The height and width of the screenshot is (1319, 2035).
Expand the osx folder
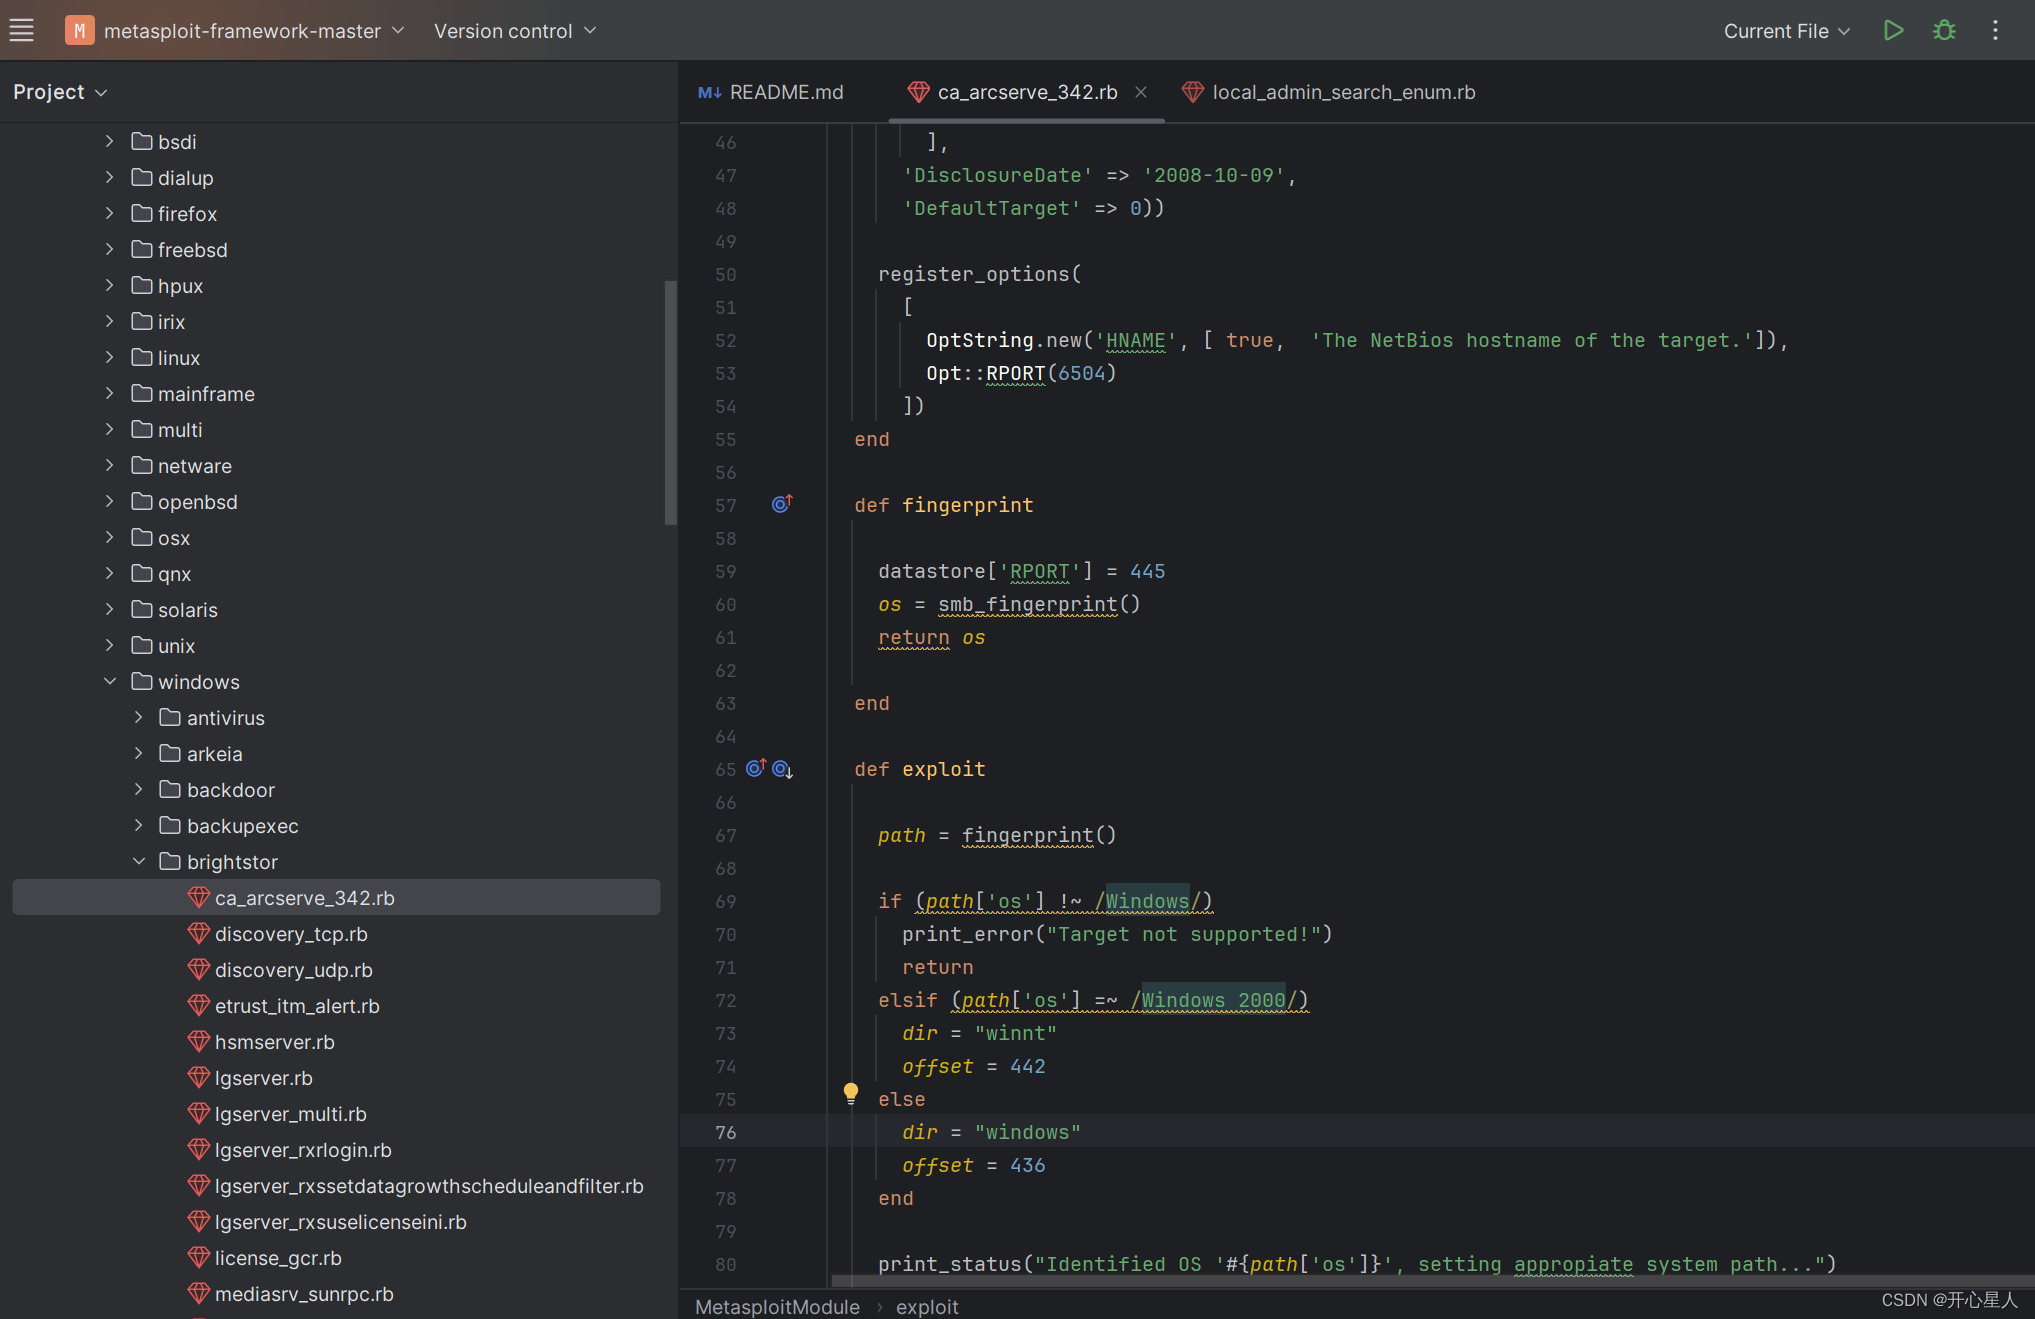tap(110, 537)
